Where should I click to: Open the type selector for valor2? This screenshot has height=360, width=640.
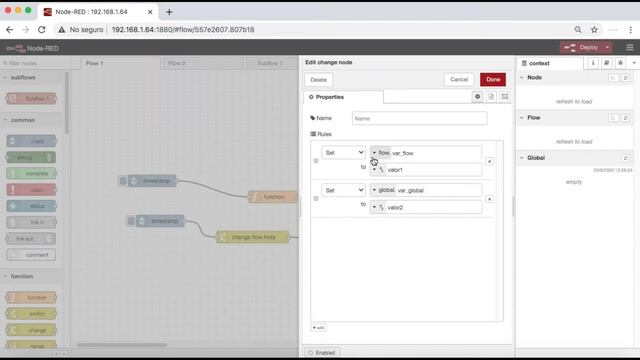coord(378,207)
